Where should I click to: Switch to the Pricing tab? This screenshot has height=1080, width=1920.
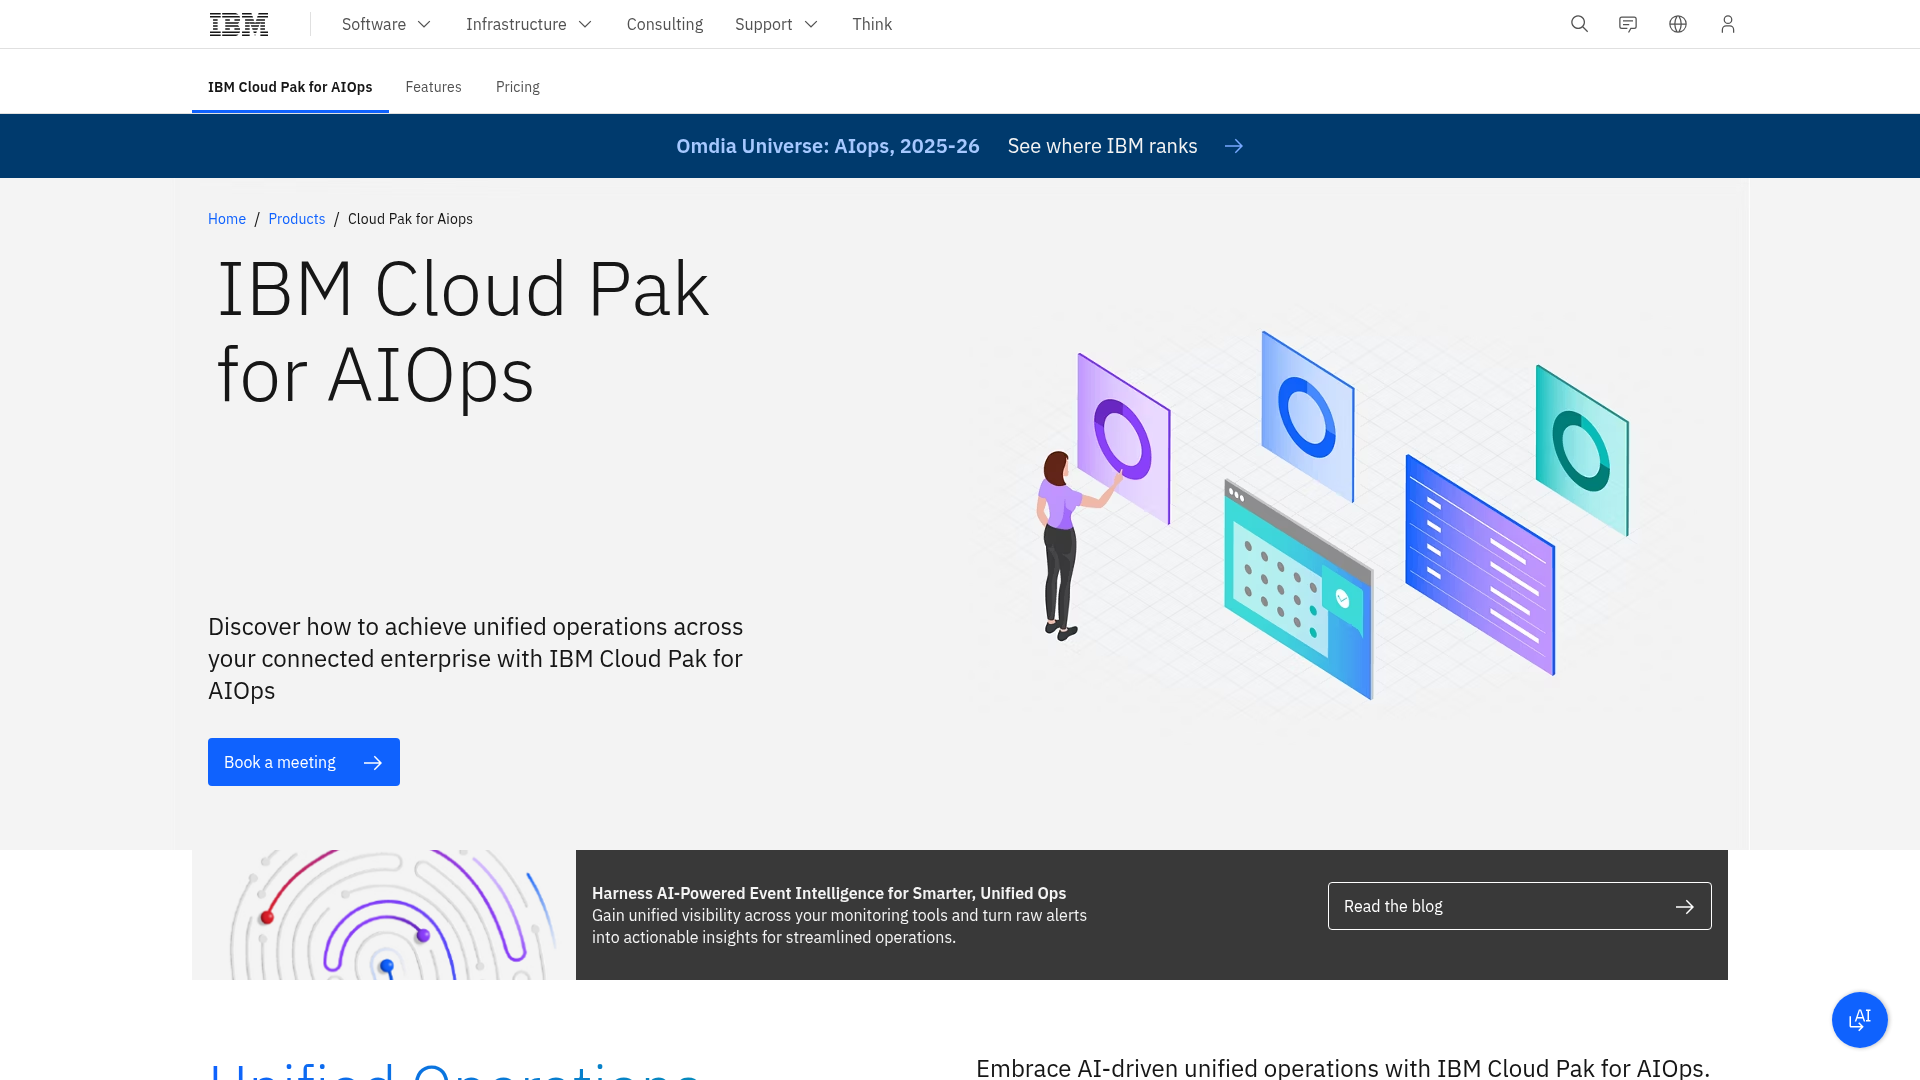point(518,87)
